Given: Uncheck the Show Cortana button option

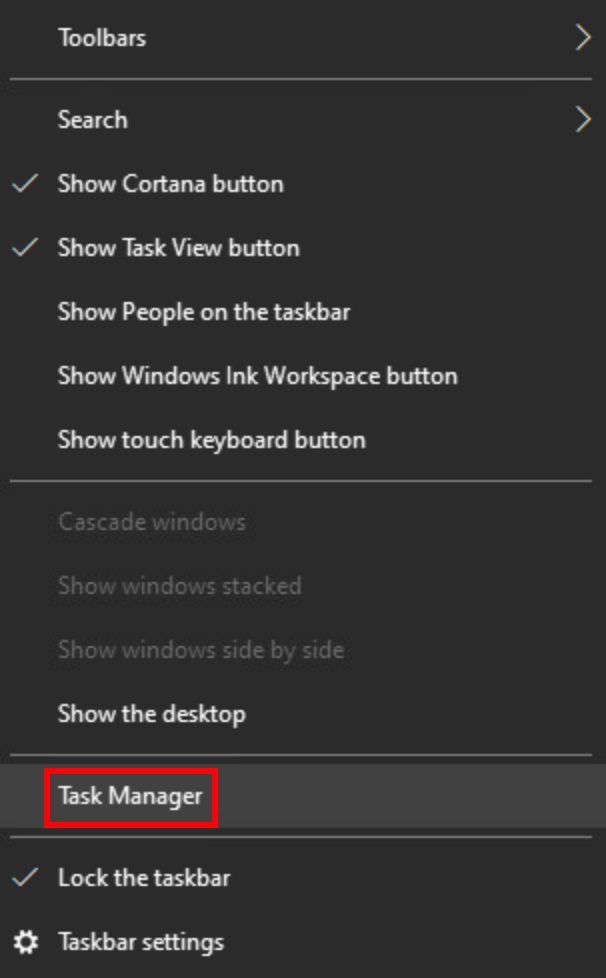Looking at the screenshot, I should (x=170, y=184).
